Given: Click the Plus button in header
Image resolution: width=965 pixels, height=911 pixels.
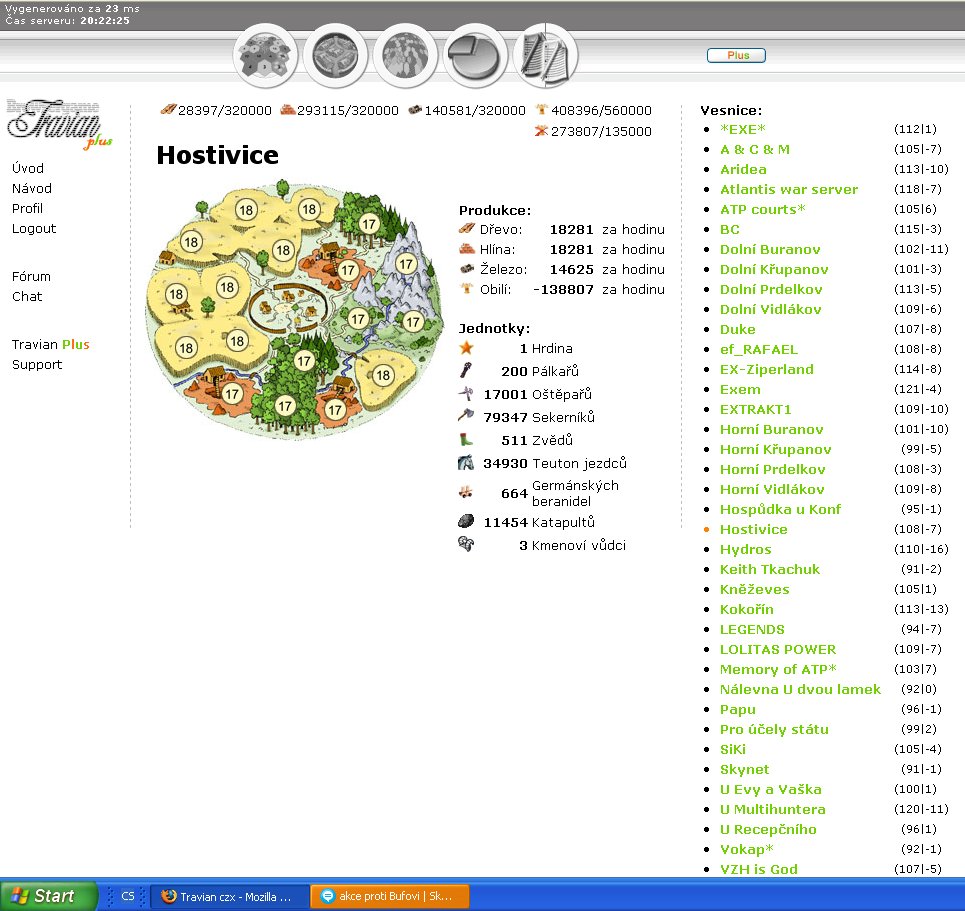Looking at the screenshot, I should point(736,55).
